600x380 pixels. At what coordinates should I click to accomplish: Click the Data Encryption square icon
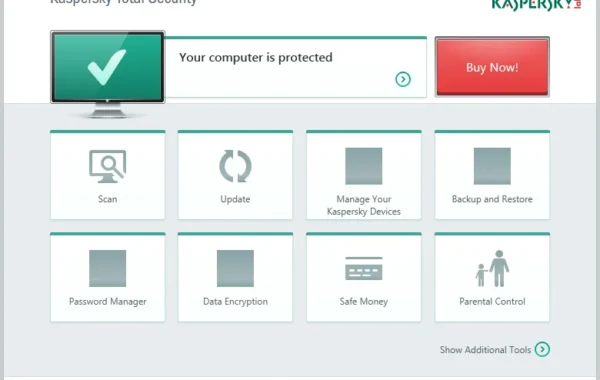pos(235,268)
